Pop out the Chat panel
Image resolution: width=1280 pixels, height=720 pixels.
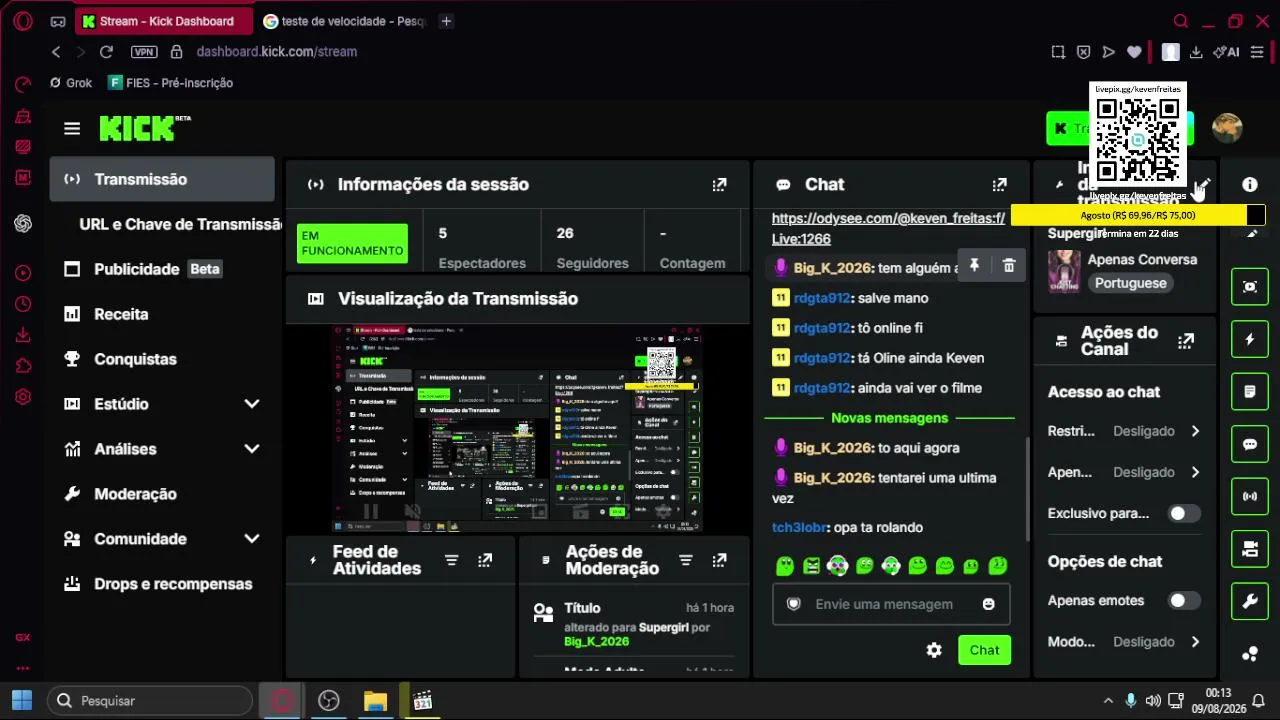point(999,185)
